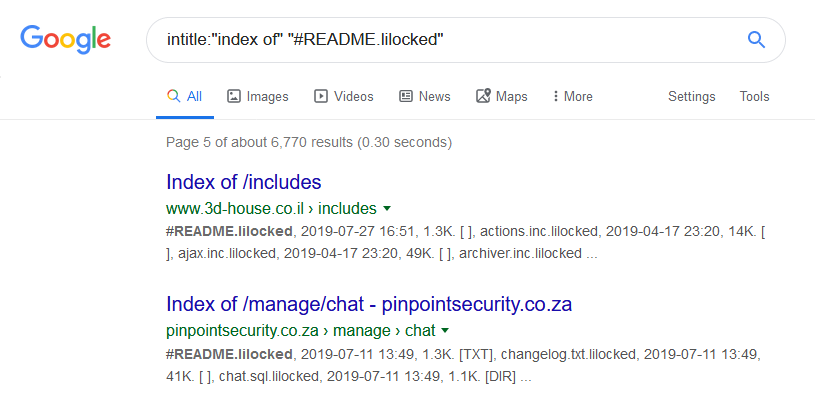Switch to the Videos tab

[x=353, y=97]
